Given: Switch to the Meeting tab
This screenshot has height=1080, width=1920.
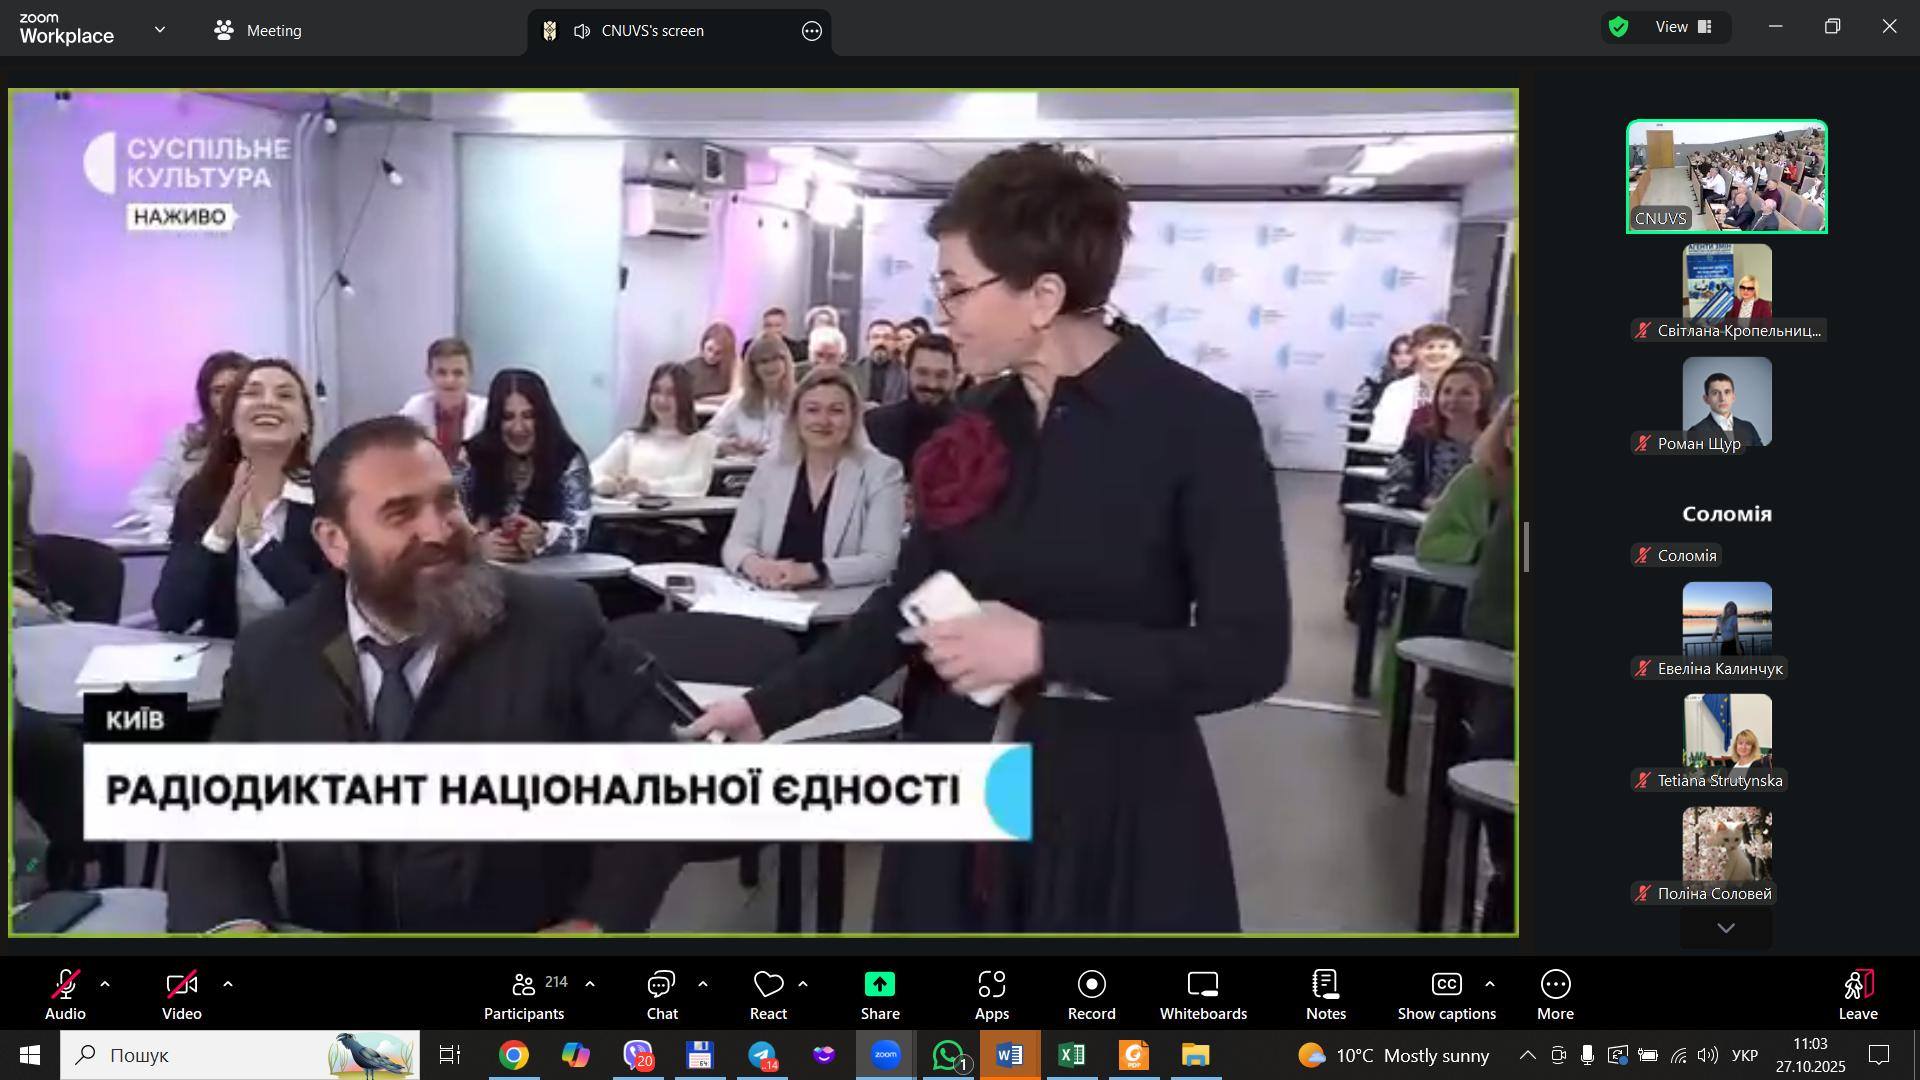Looking at the screenshot, I should coord(258,31).
